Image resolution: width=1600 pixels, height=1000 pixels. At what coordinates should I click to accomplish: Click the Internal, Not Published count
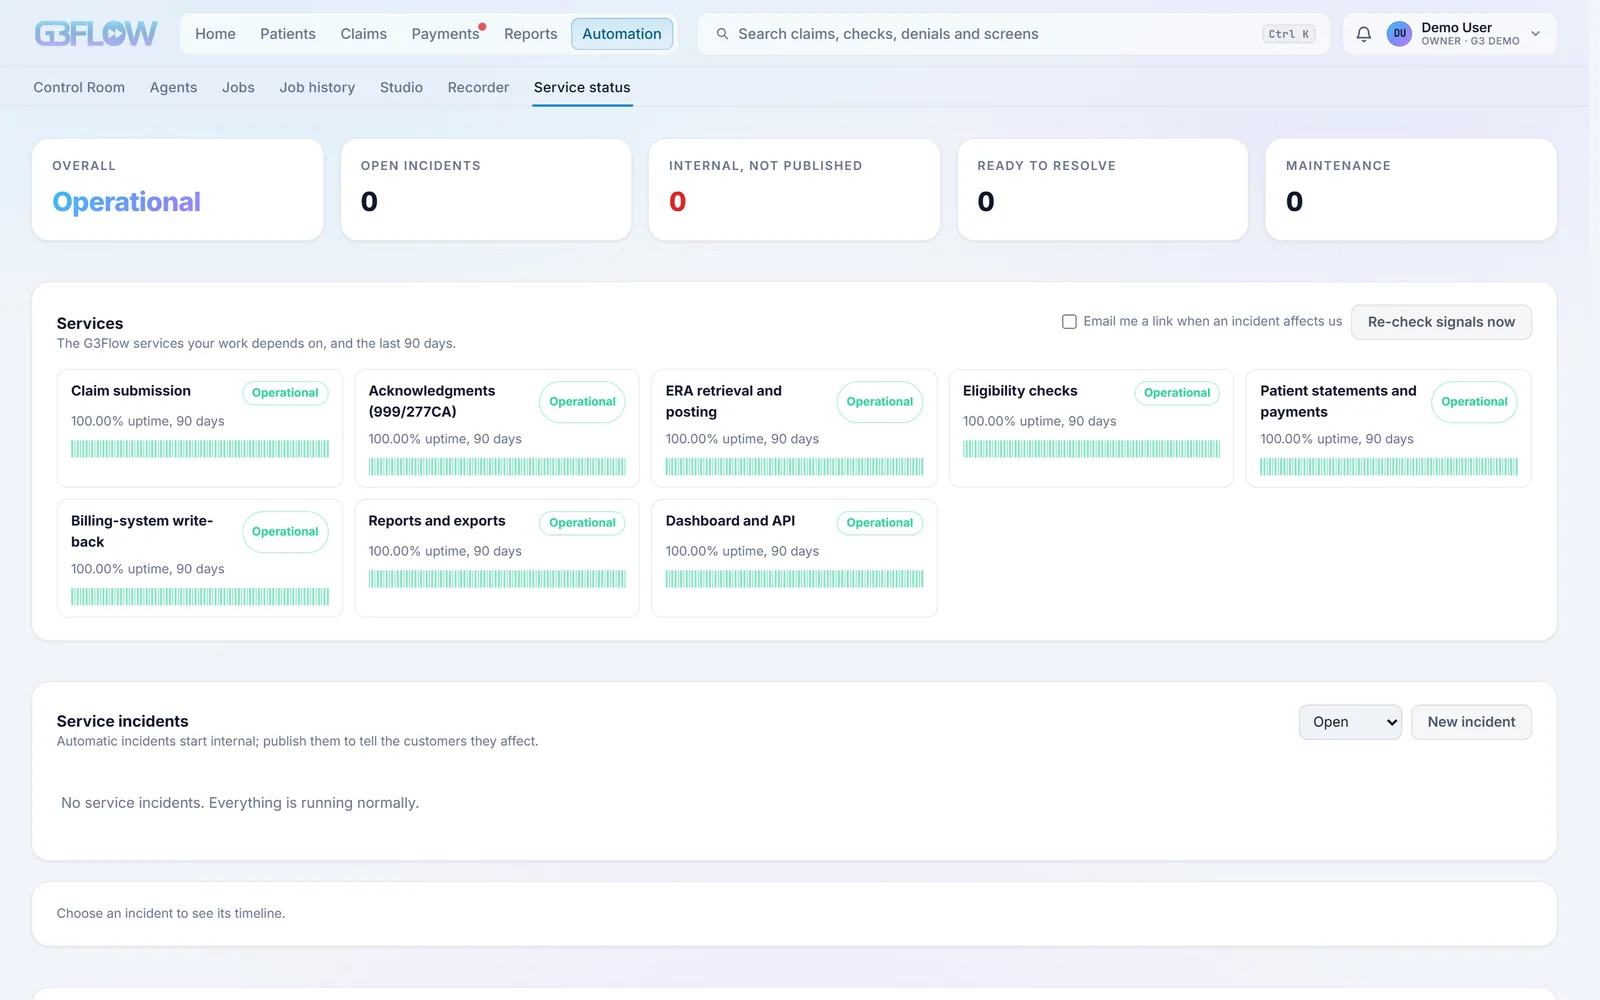[678, 202]
